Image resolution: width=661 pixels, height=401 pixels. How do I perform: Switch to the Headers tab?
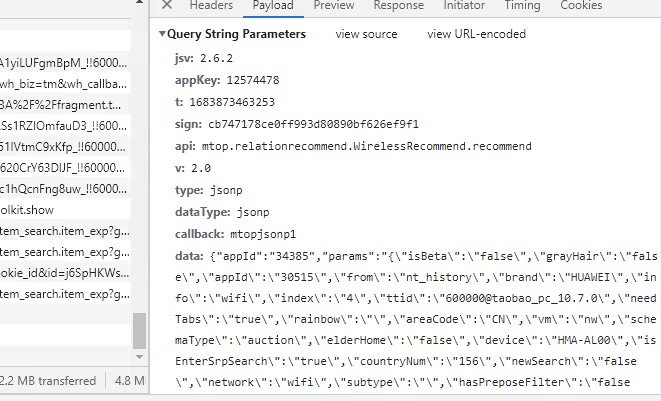[x=211, y=6]
